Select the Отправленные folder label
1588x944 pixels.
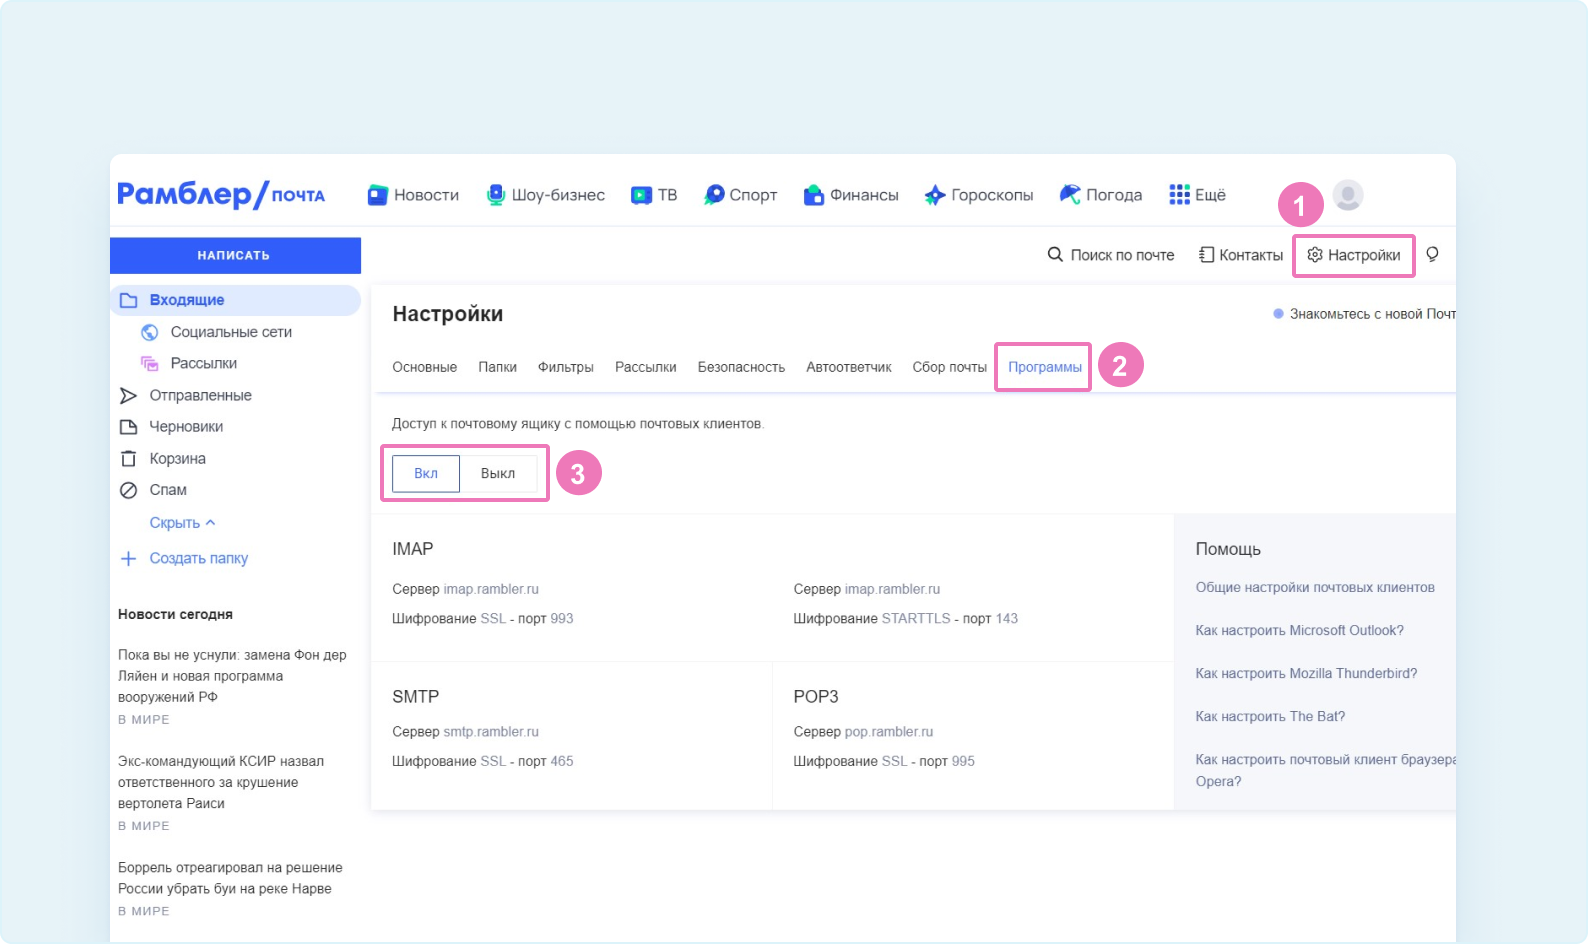[x=201, y=395]
